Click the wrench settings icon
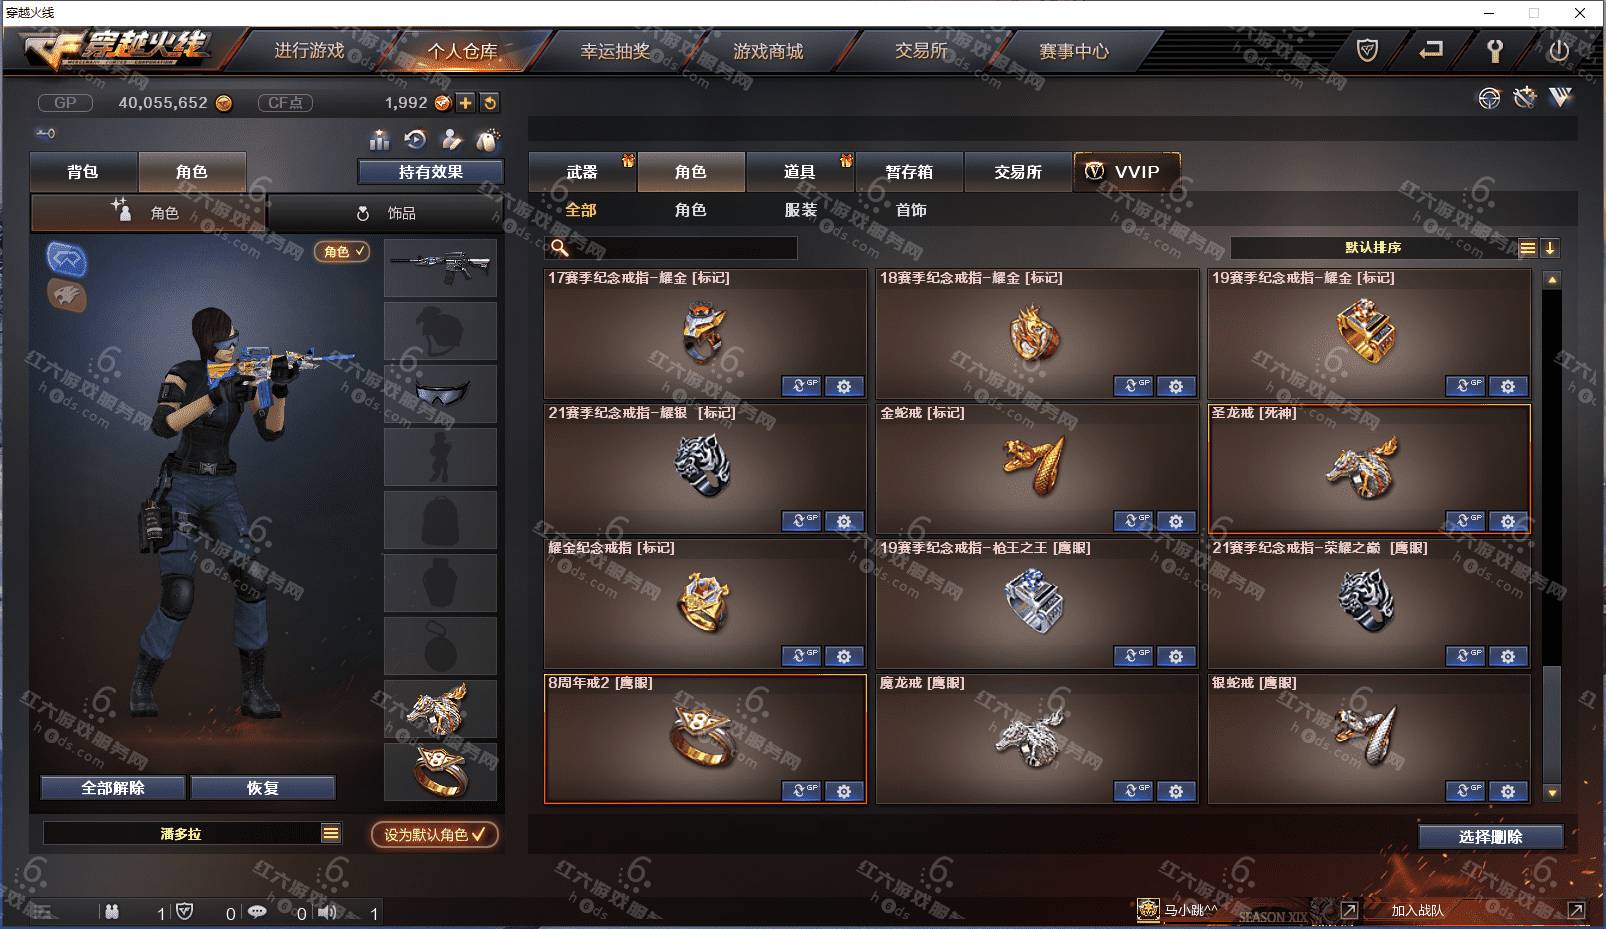Screen dimensions: 1606x929 pos(1495,50)
